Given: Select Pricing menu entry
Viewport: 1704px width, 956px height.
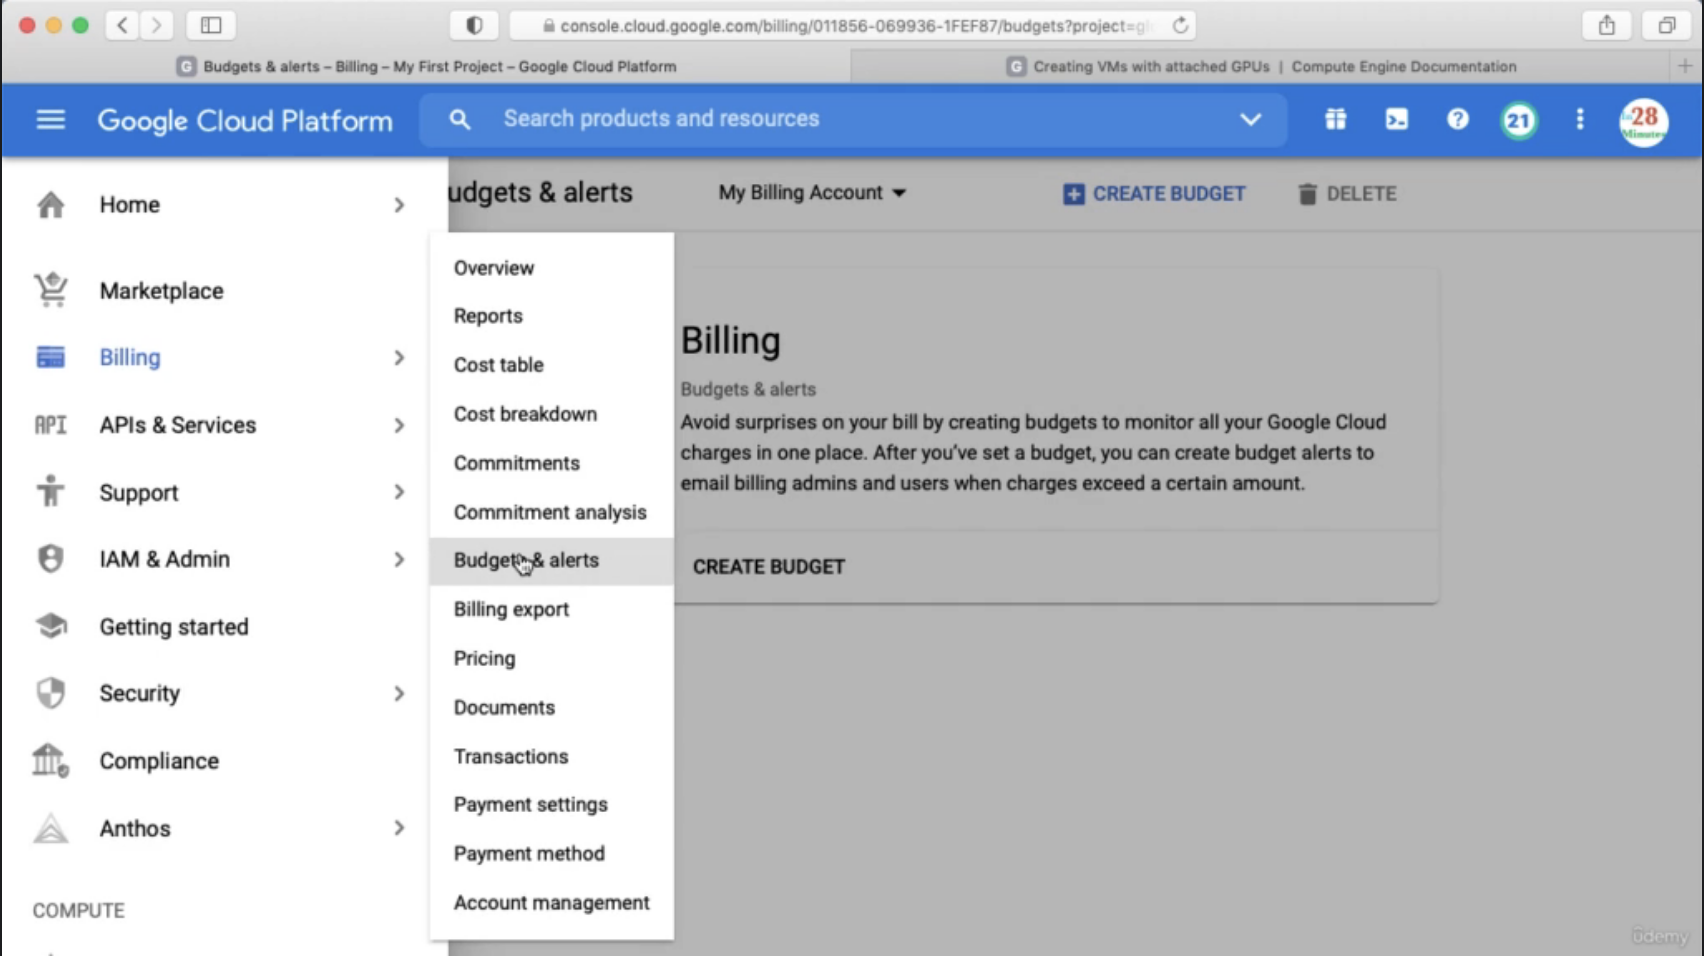Looking at the screenshot, I should coord(552,658).
